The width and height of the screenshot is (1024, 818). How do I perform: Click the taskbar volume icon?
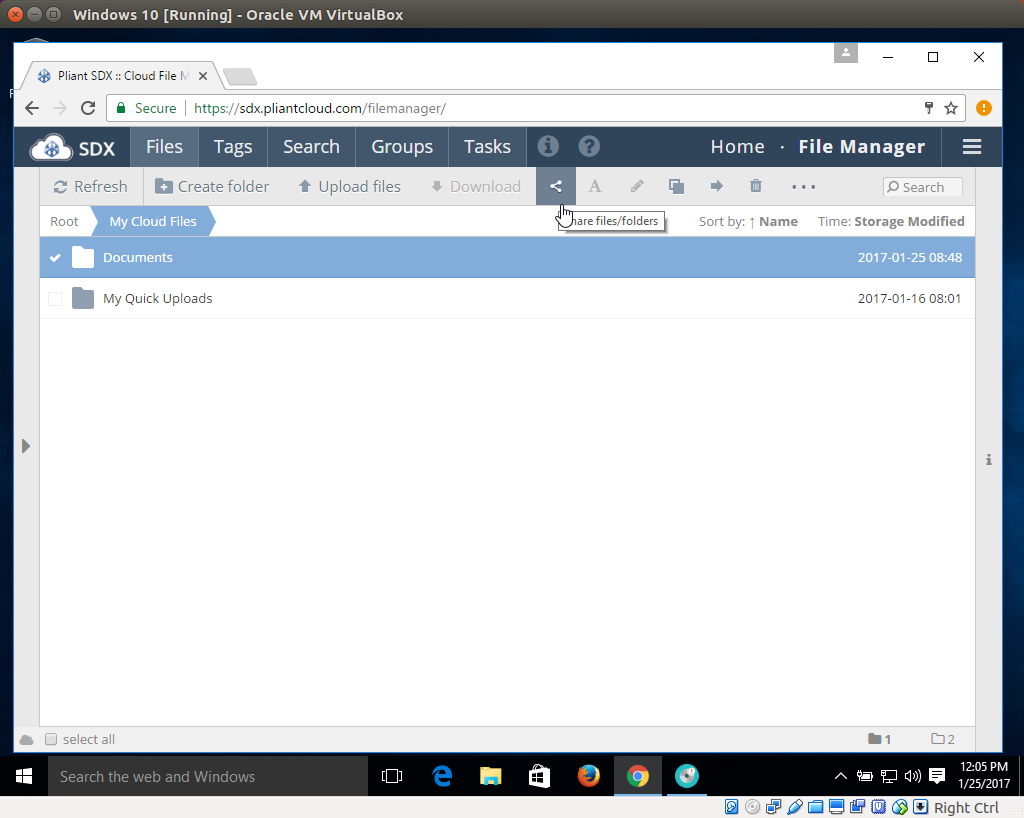tap(912, 776)
